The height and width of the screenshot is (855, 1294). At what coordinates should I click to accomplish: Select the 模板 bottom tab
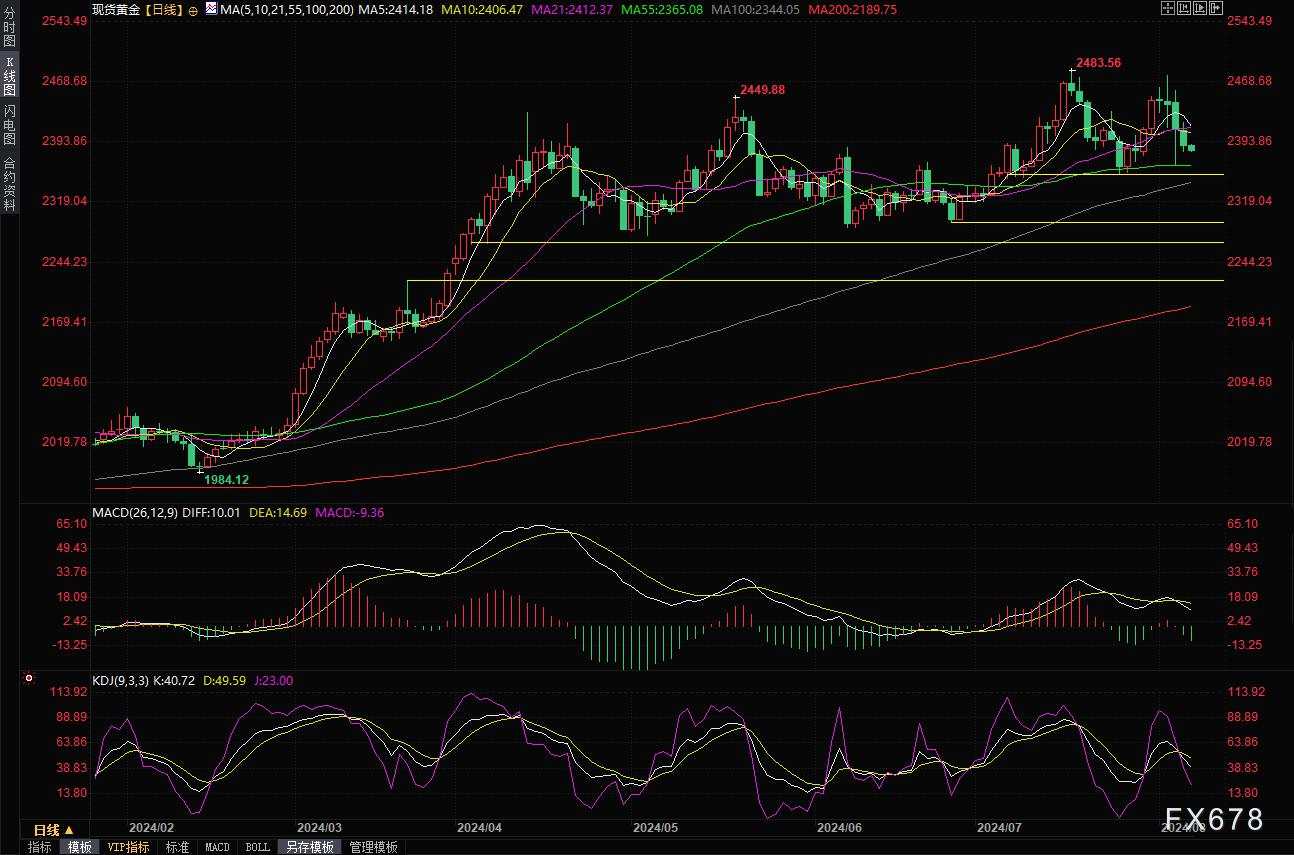click(80, 847)
